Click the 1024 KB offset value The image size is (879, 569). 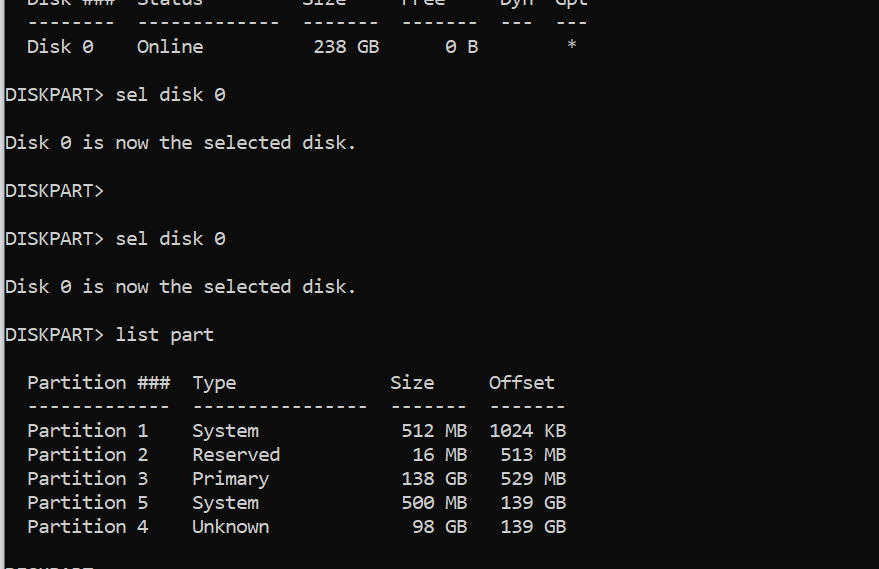[527, 431]
